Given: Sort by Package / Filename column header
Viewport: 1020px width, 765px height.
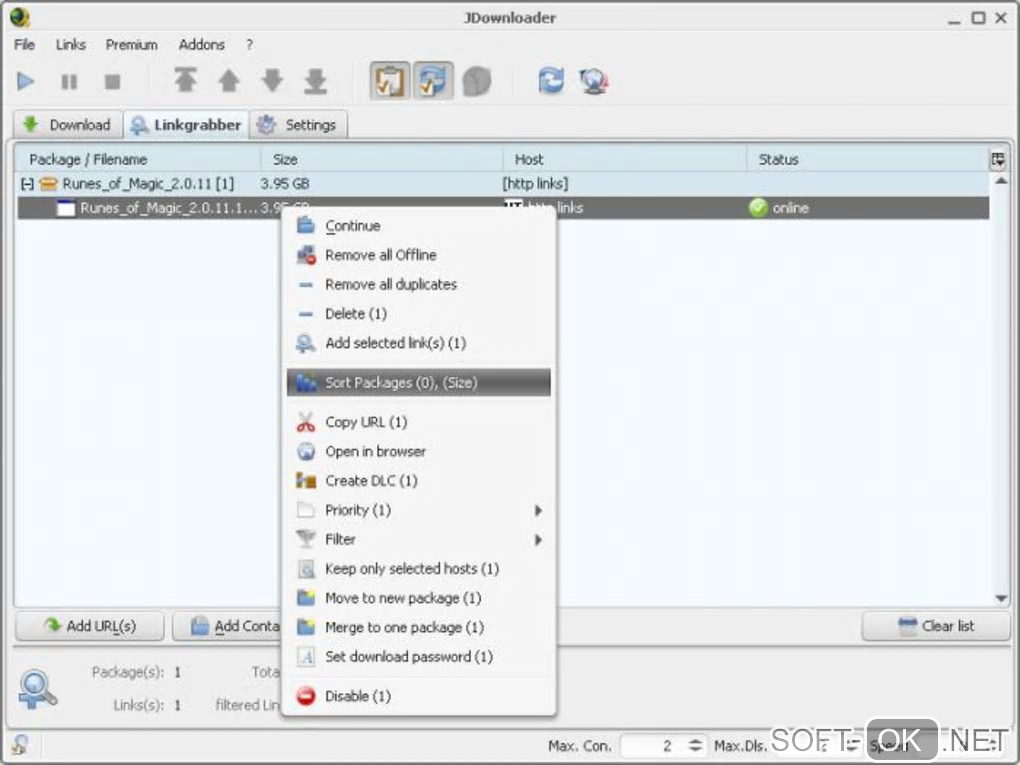Looking at the screenshot, I should (x=138, y=159).
